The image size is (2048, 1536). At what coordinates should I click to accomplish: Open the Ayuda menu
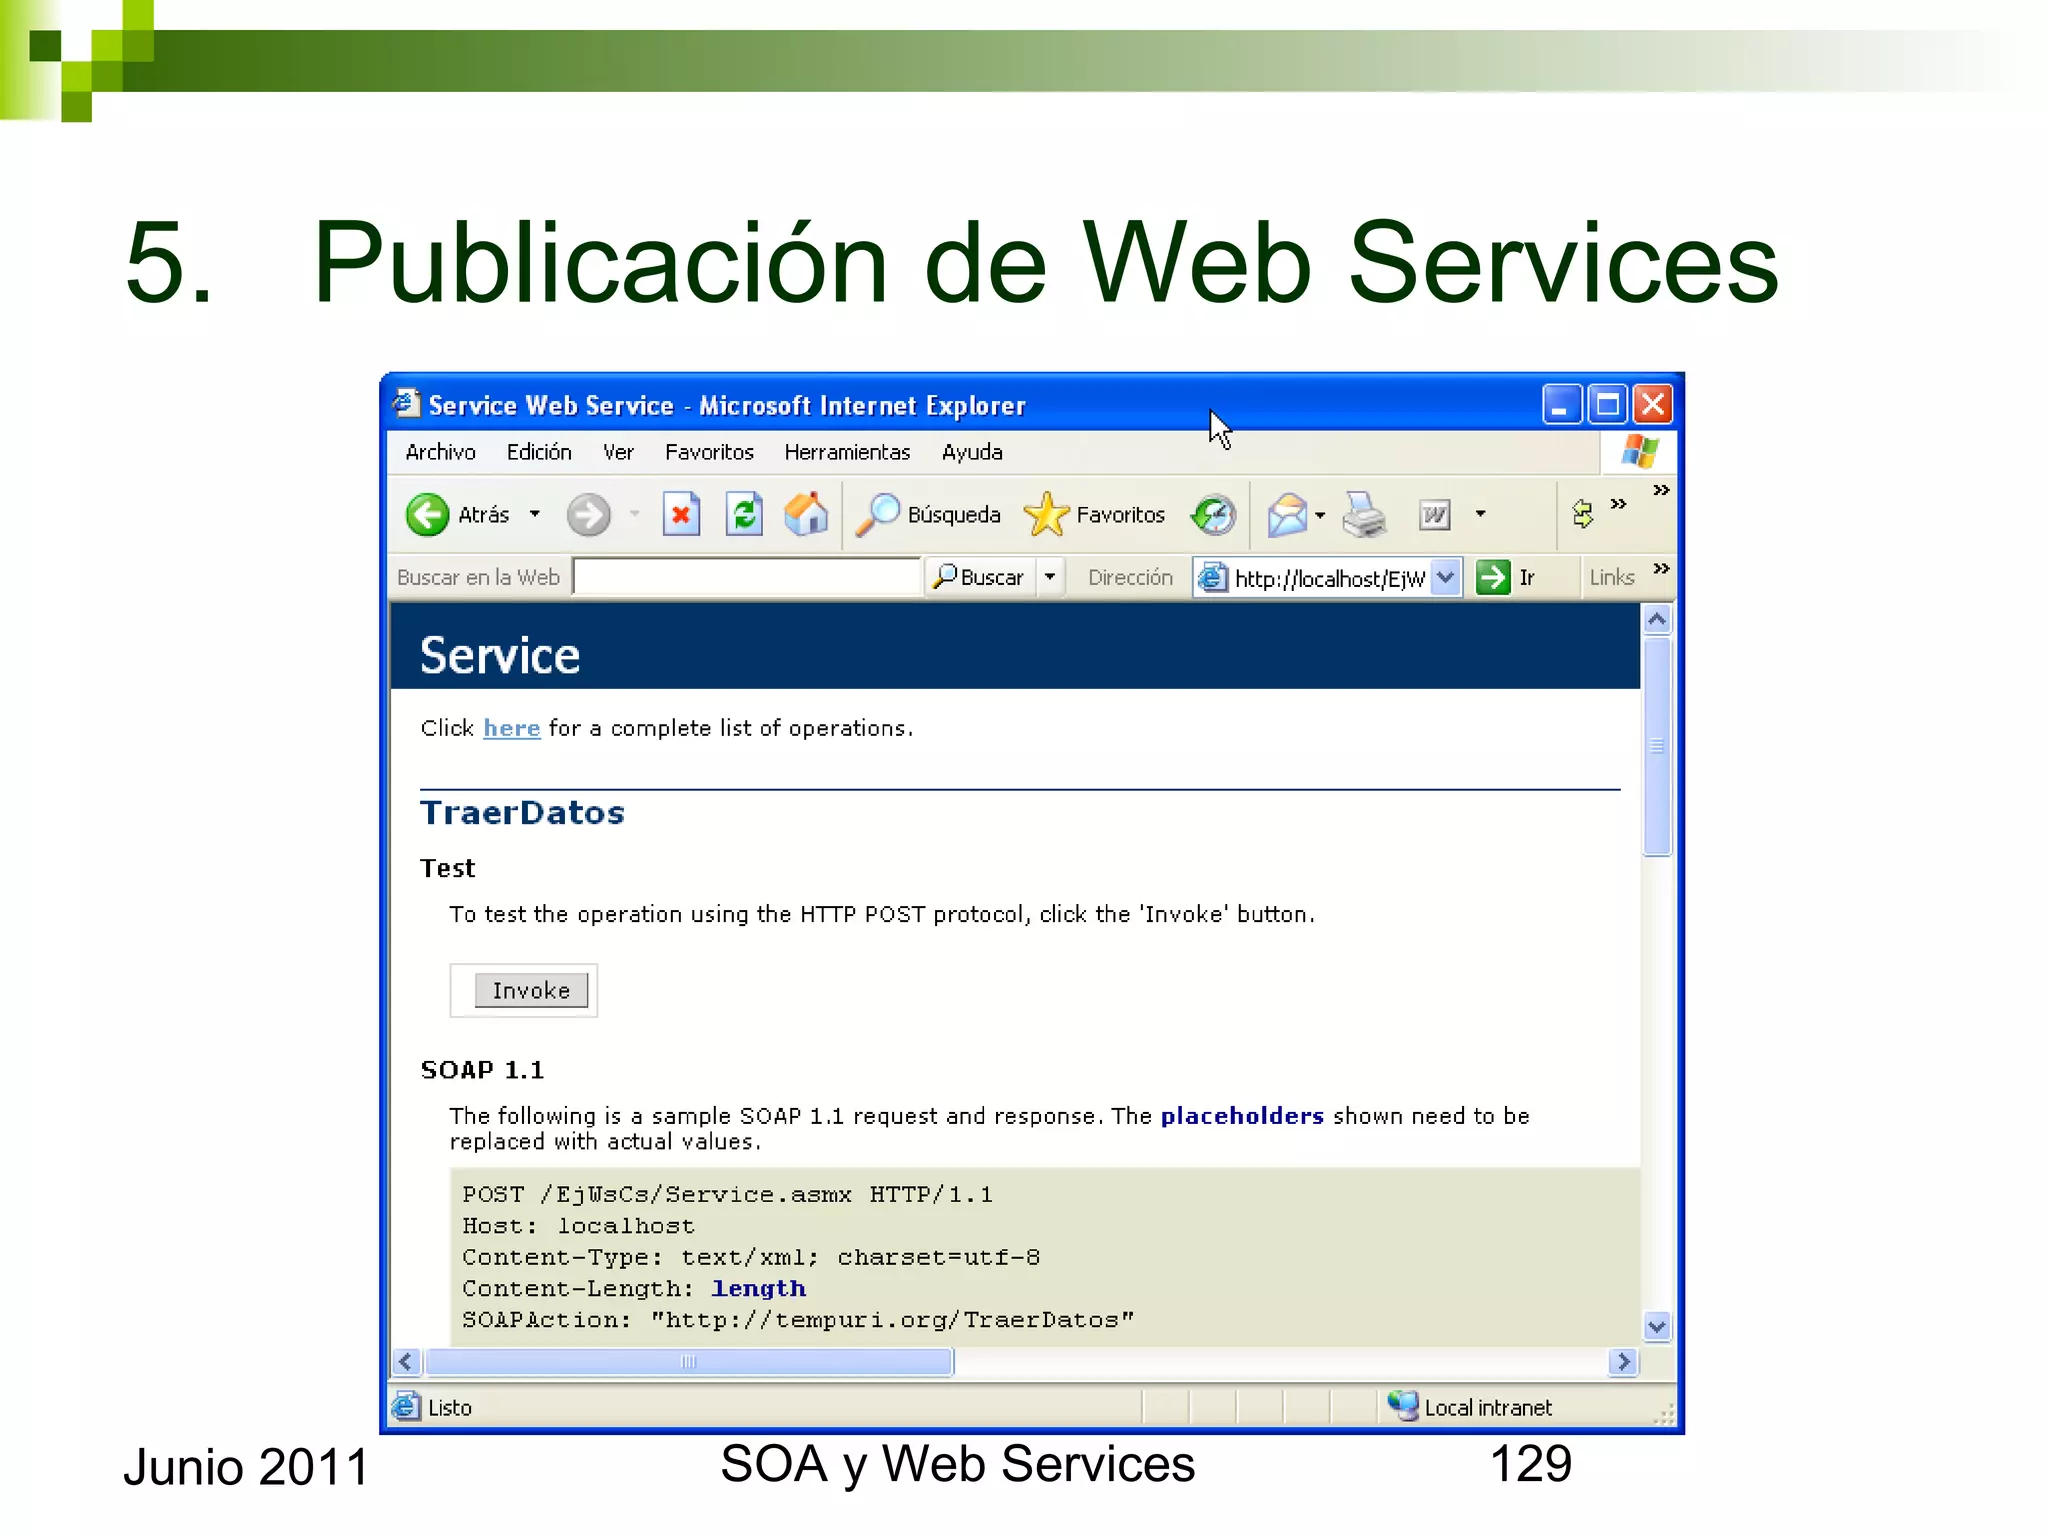(972, 452)
